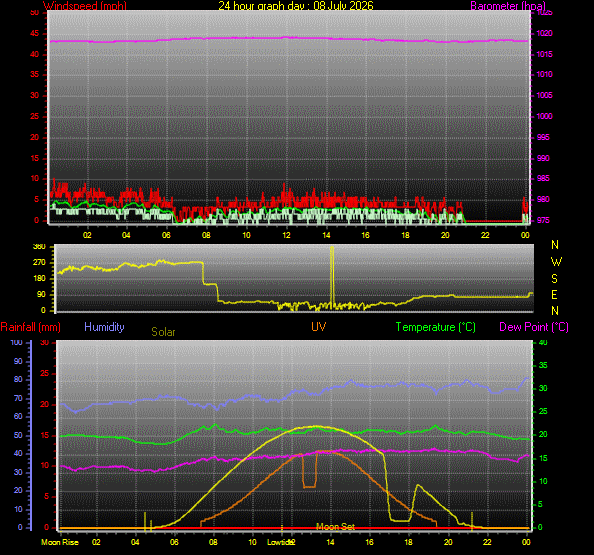
Task: Click the Lowtide label on time axis
Action: click(x=279, y=542)
